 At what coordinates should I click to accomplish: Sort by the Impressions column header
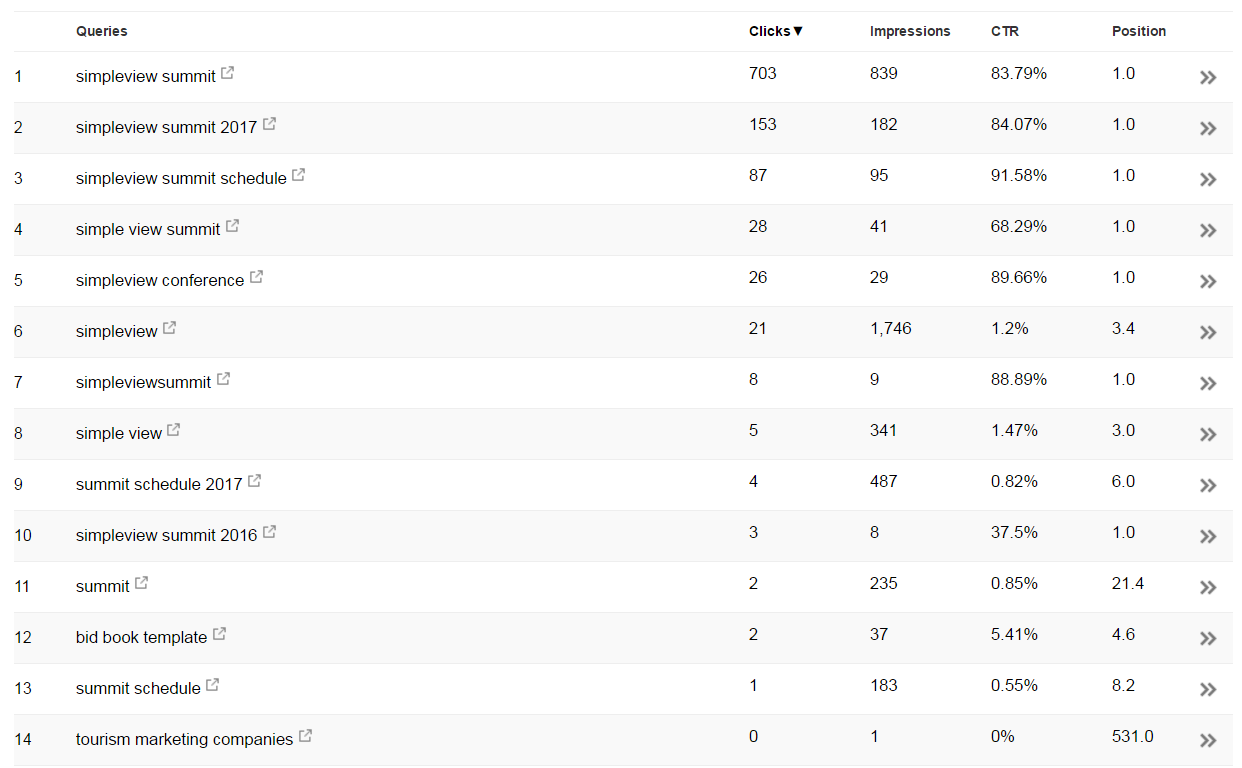[x=910, y=31]
